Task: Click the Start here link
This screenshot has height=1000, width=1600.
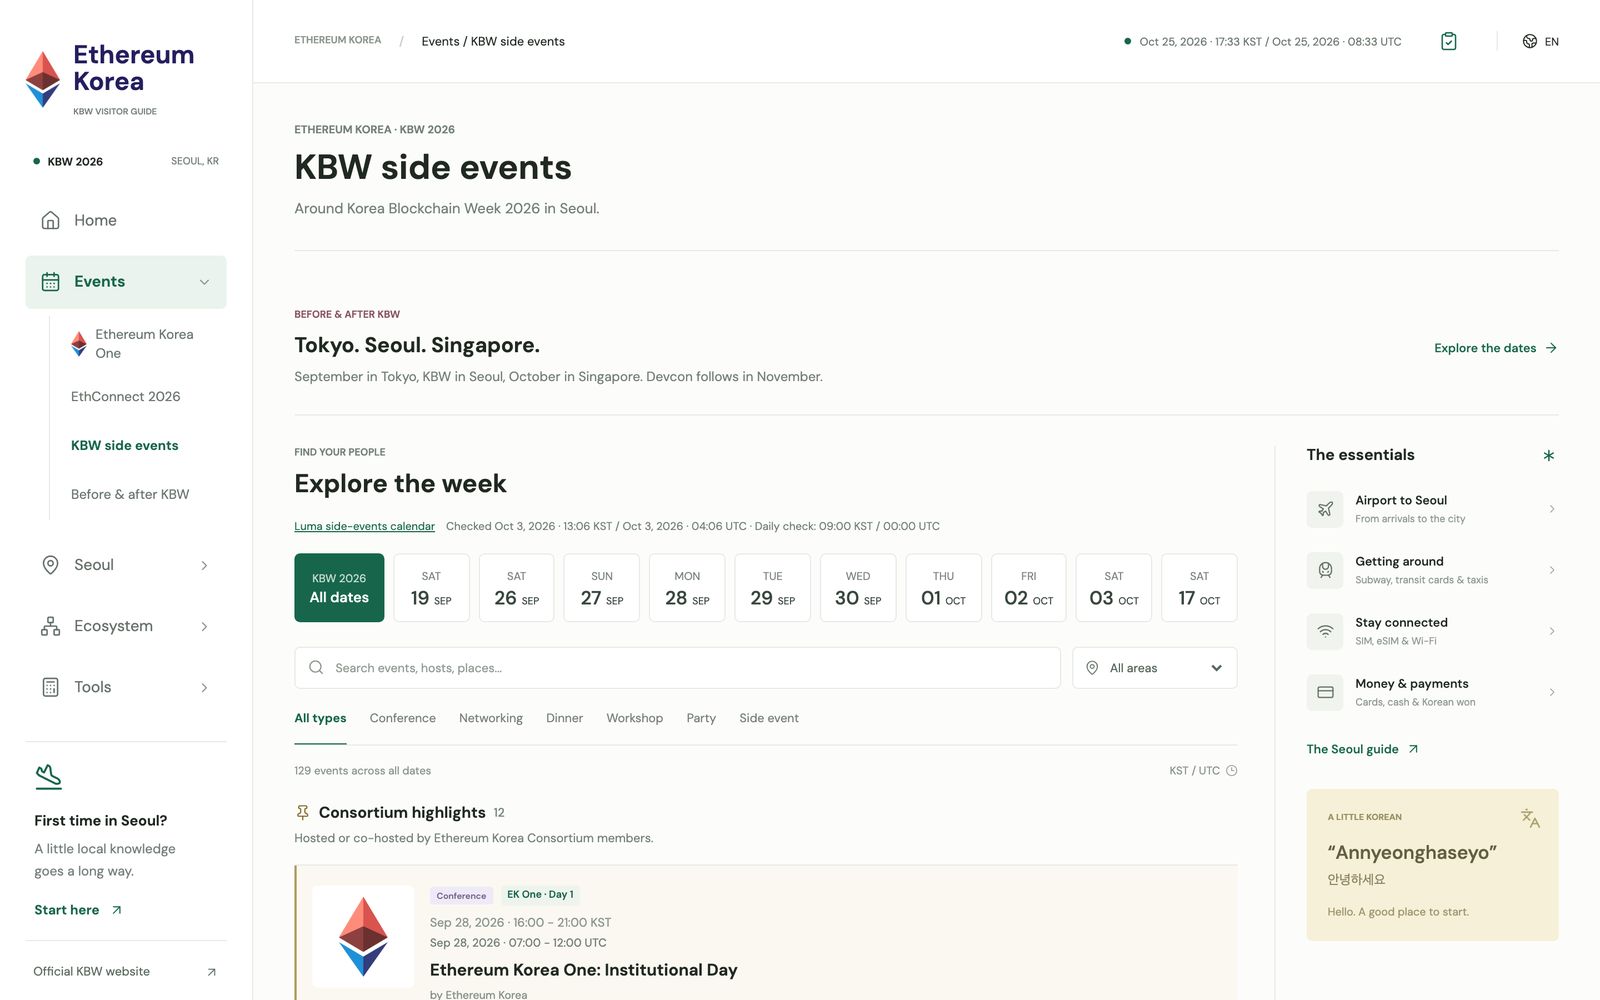Action: (78, 910)
